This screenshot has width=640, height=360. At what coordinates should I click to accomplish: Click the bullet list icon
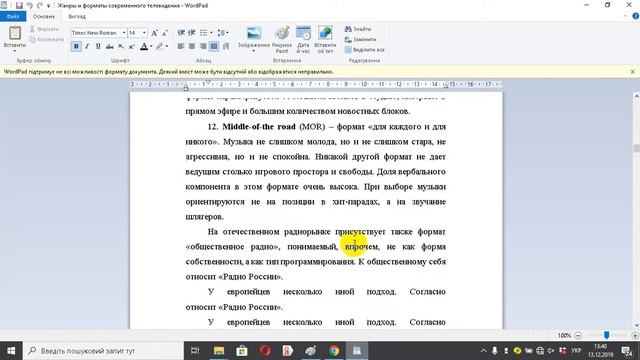203,33
